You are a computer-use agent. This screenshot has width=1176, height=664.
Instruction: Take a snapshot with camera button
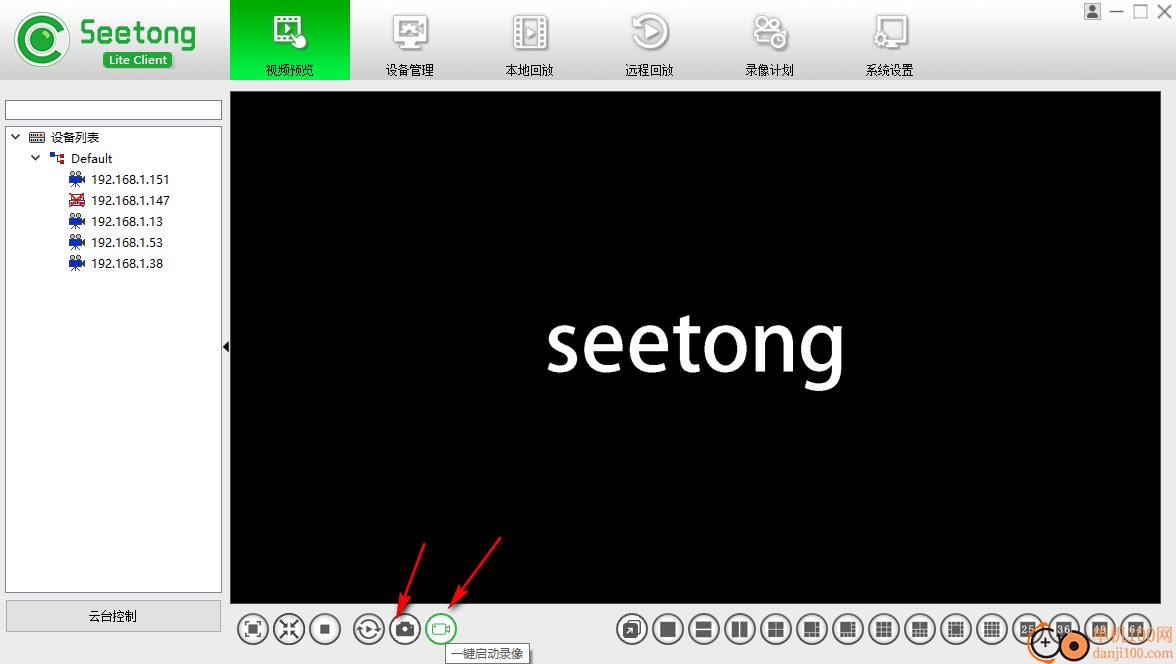(x=404, y=629)
